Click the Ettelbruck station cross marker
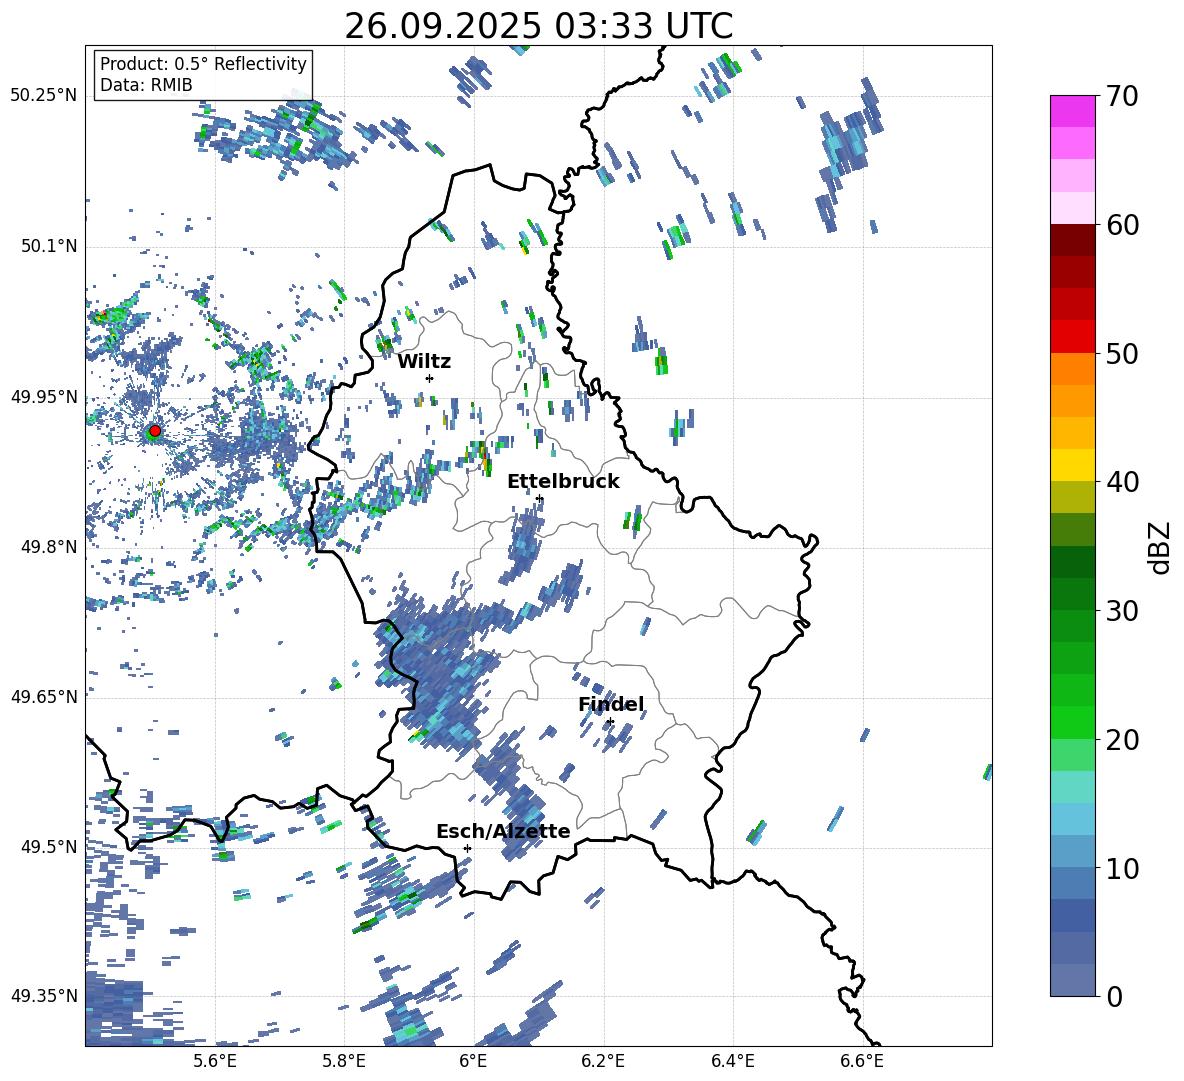This screenshot has height=1081, width=1184. 539,498
